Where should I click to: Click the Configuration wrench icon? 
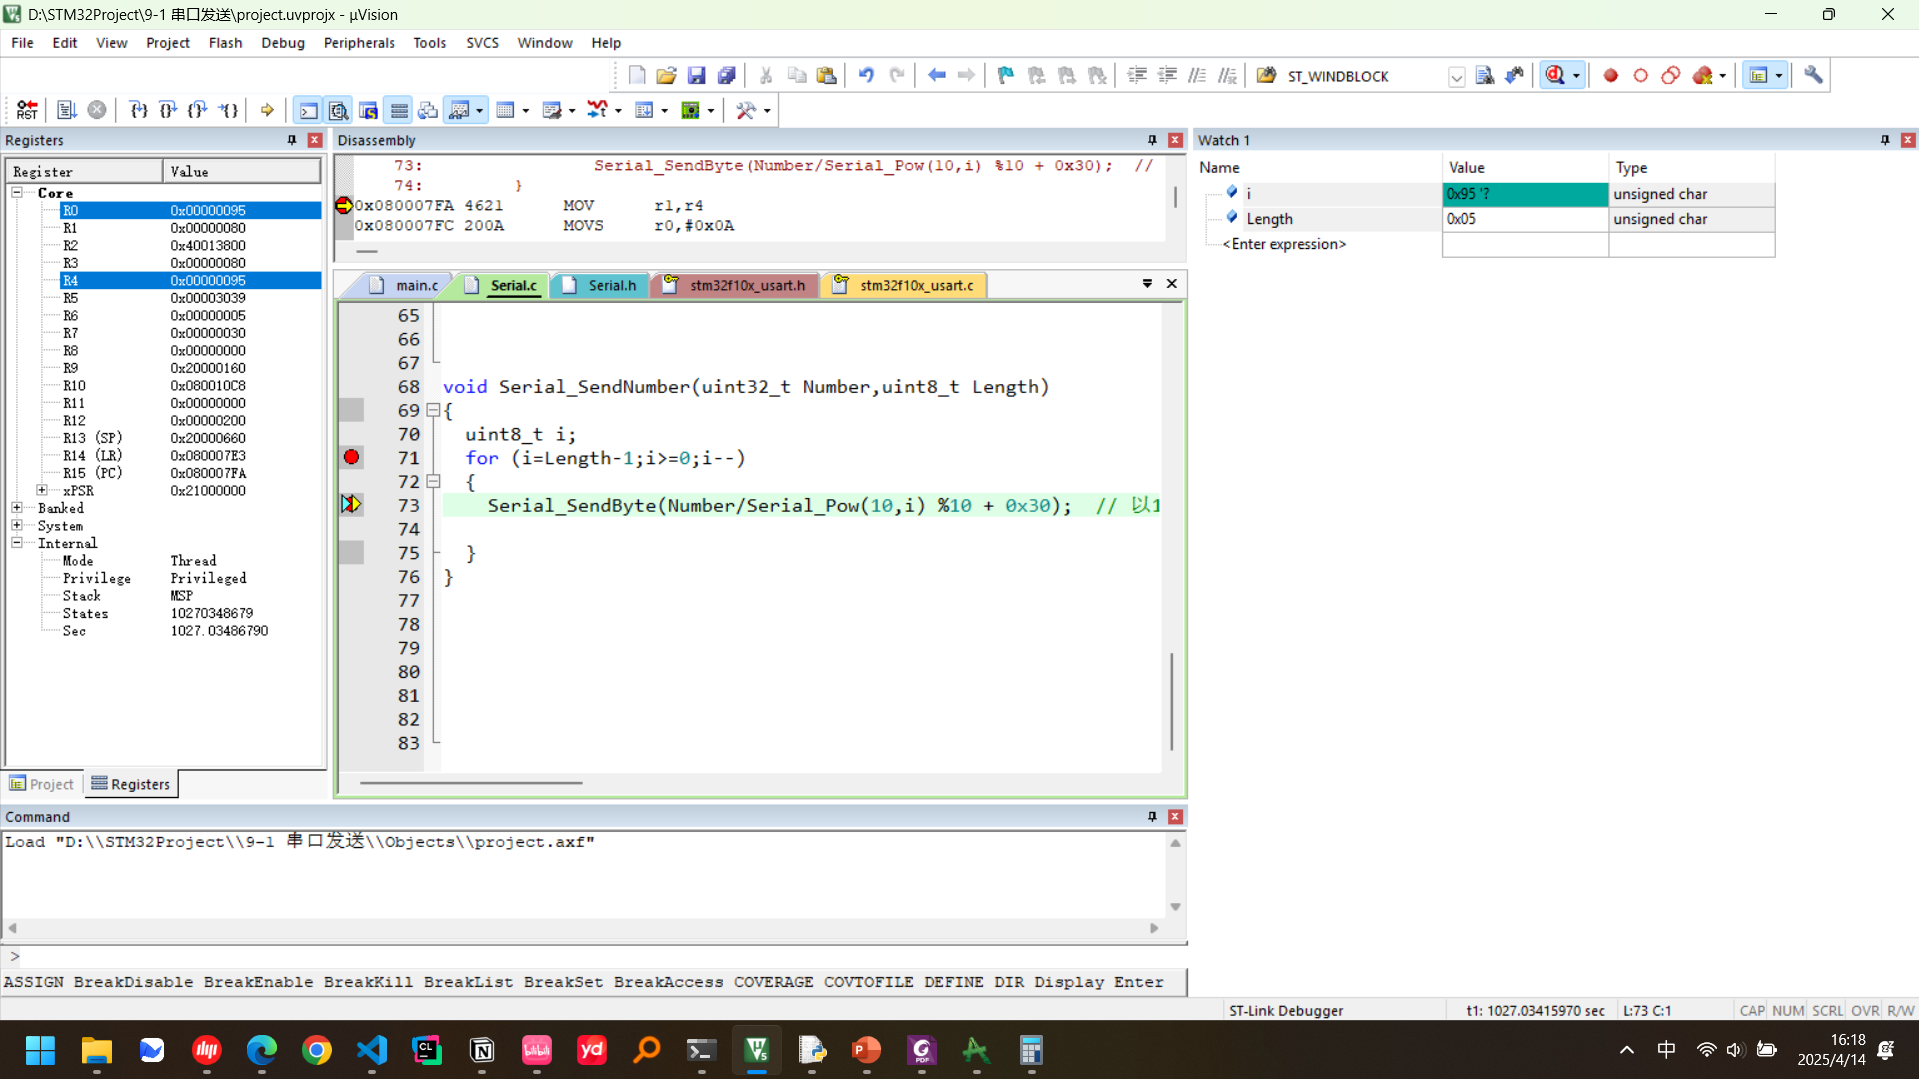tap(1813, 76)
